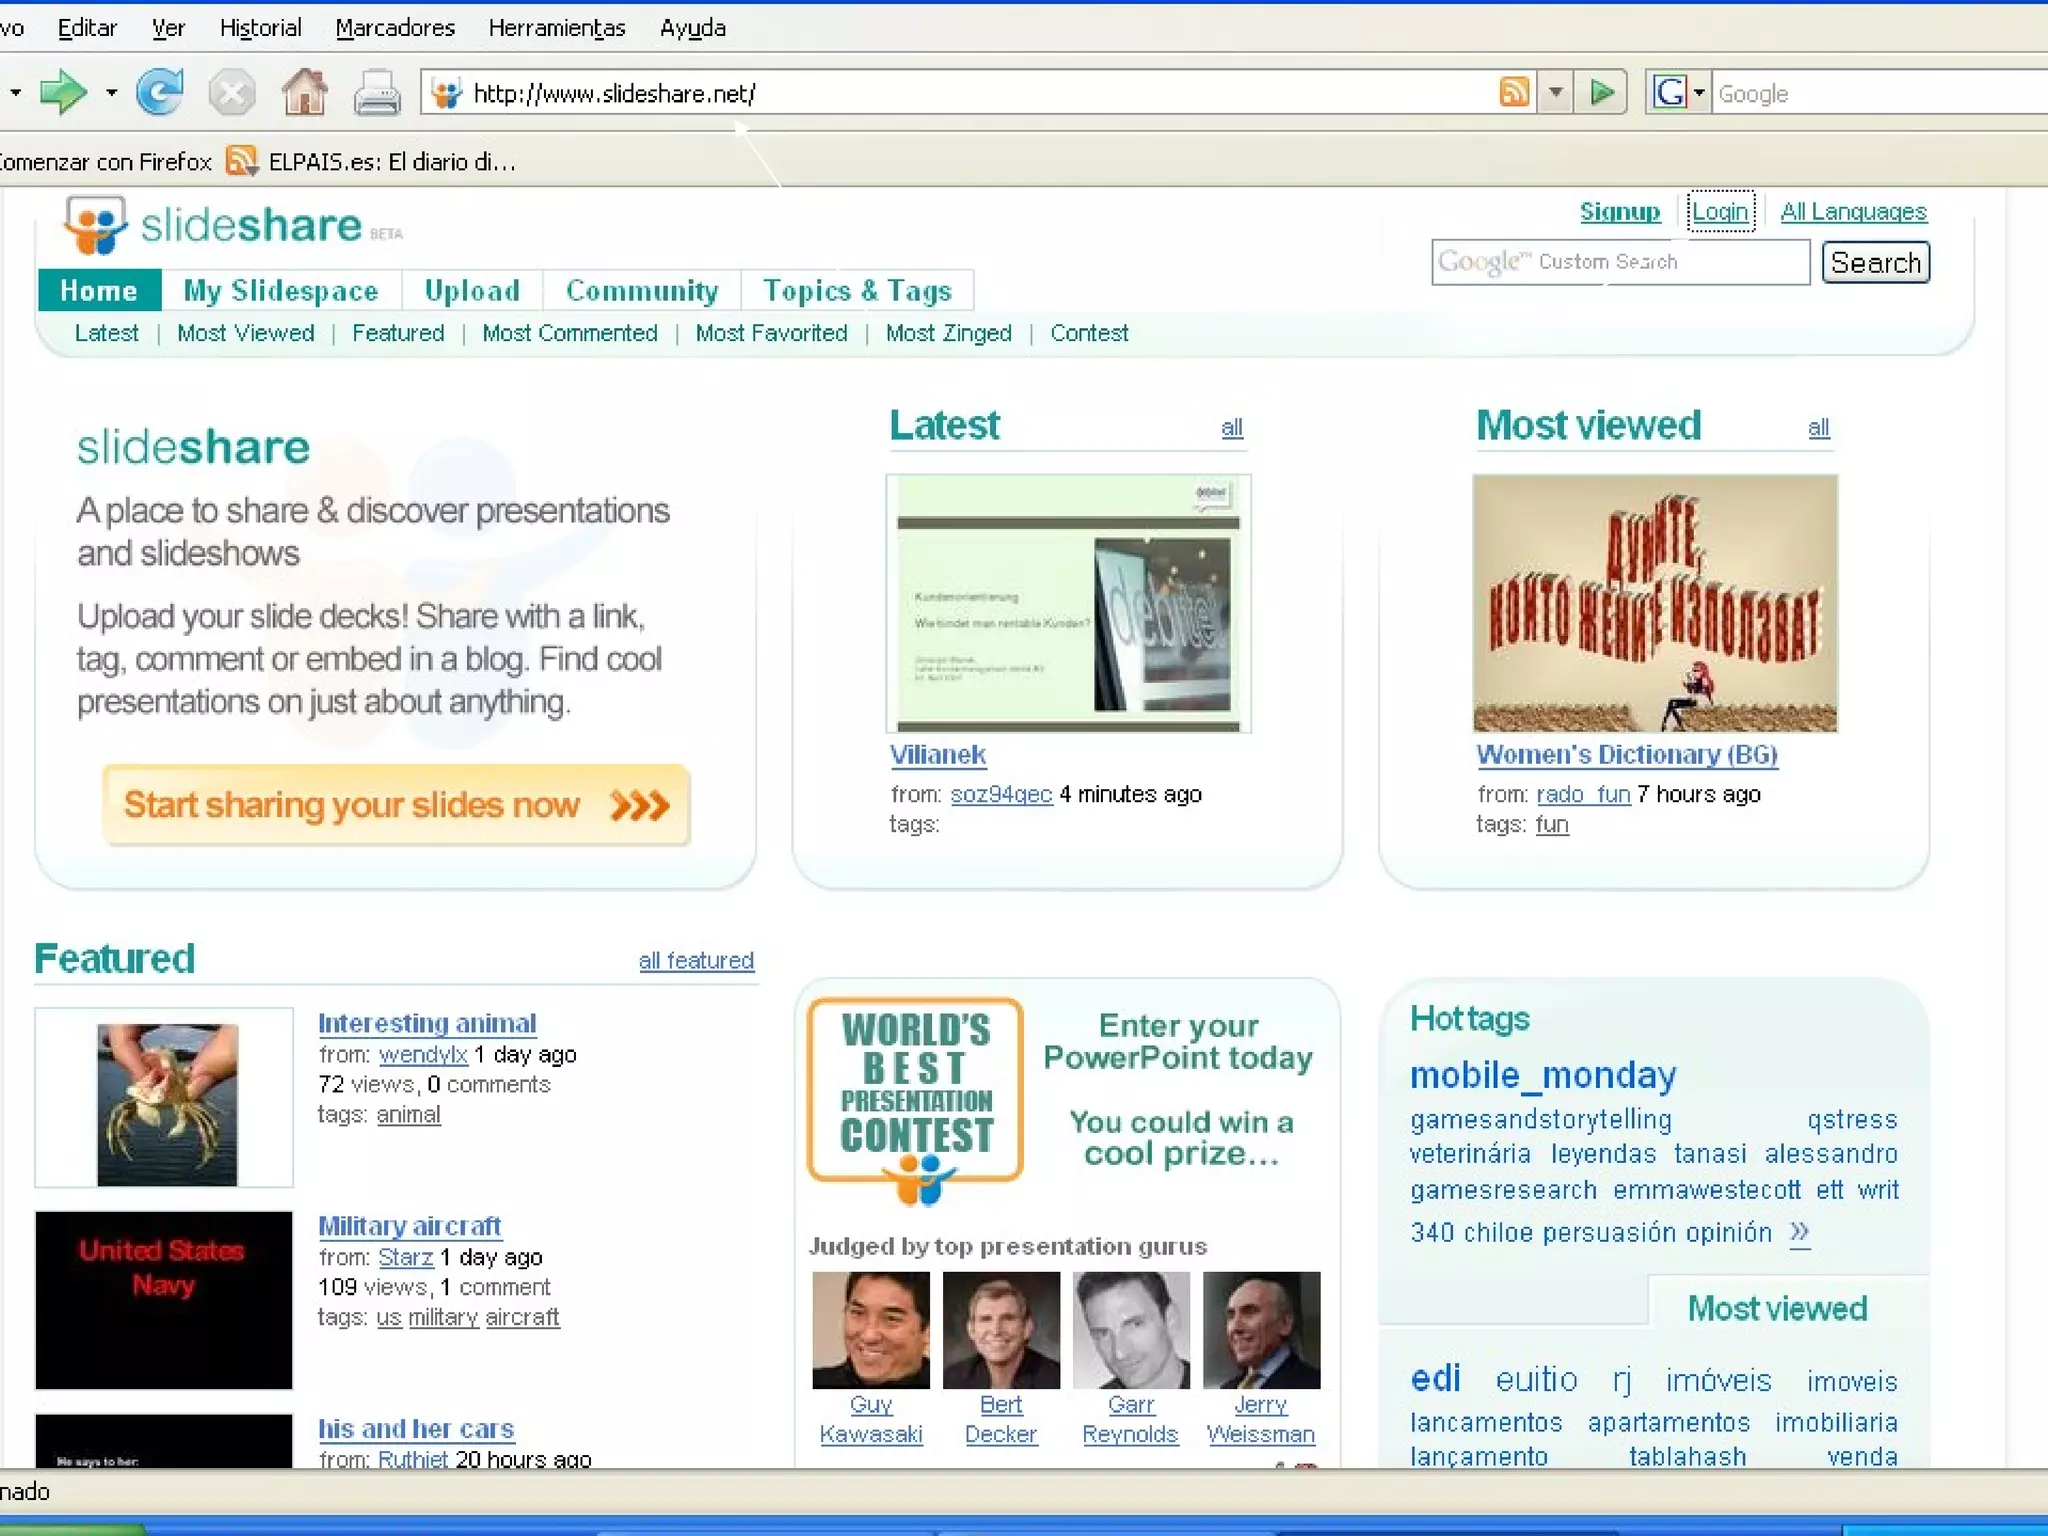Image resolution: width=2048 pixels, height=1536 pixels.
Task: Click the green Go arrow beside address bar
Action: click(x=1602, y=93)
